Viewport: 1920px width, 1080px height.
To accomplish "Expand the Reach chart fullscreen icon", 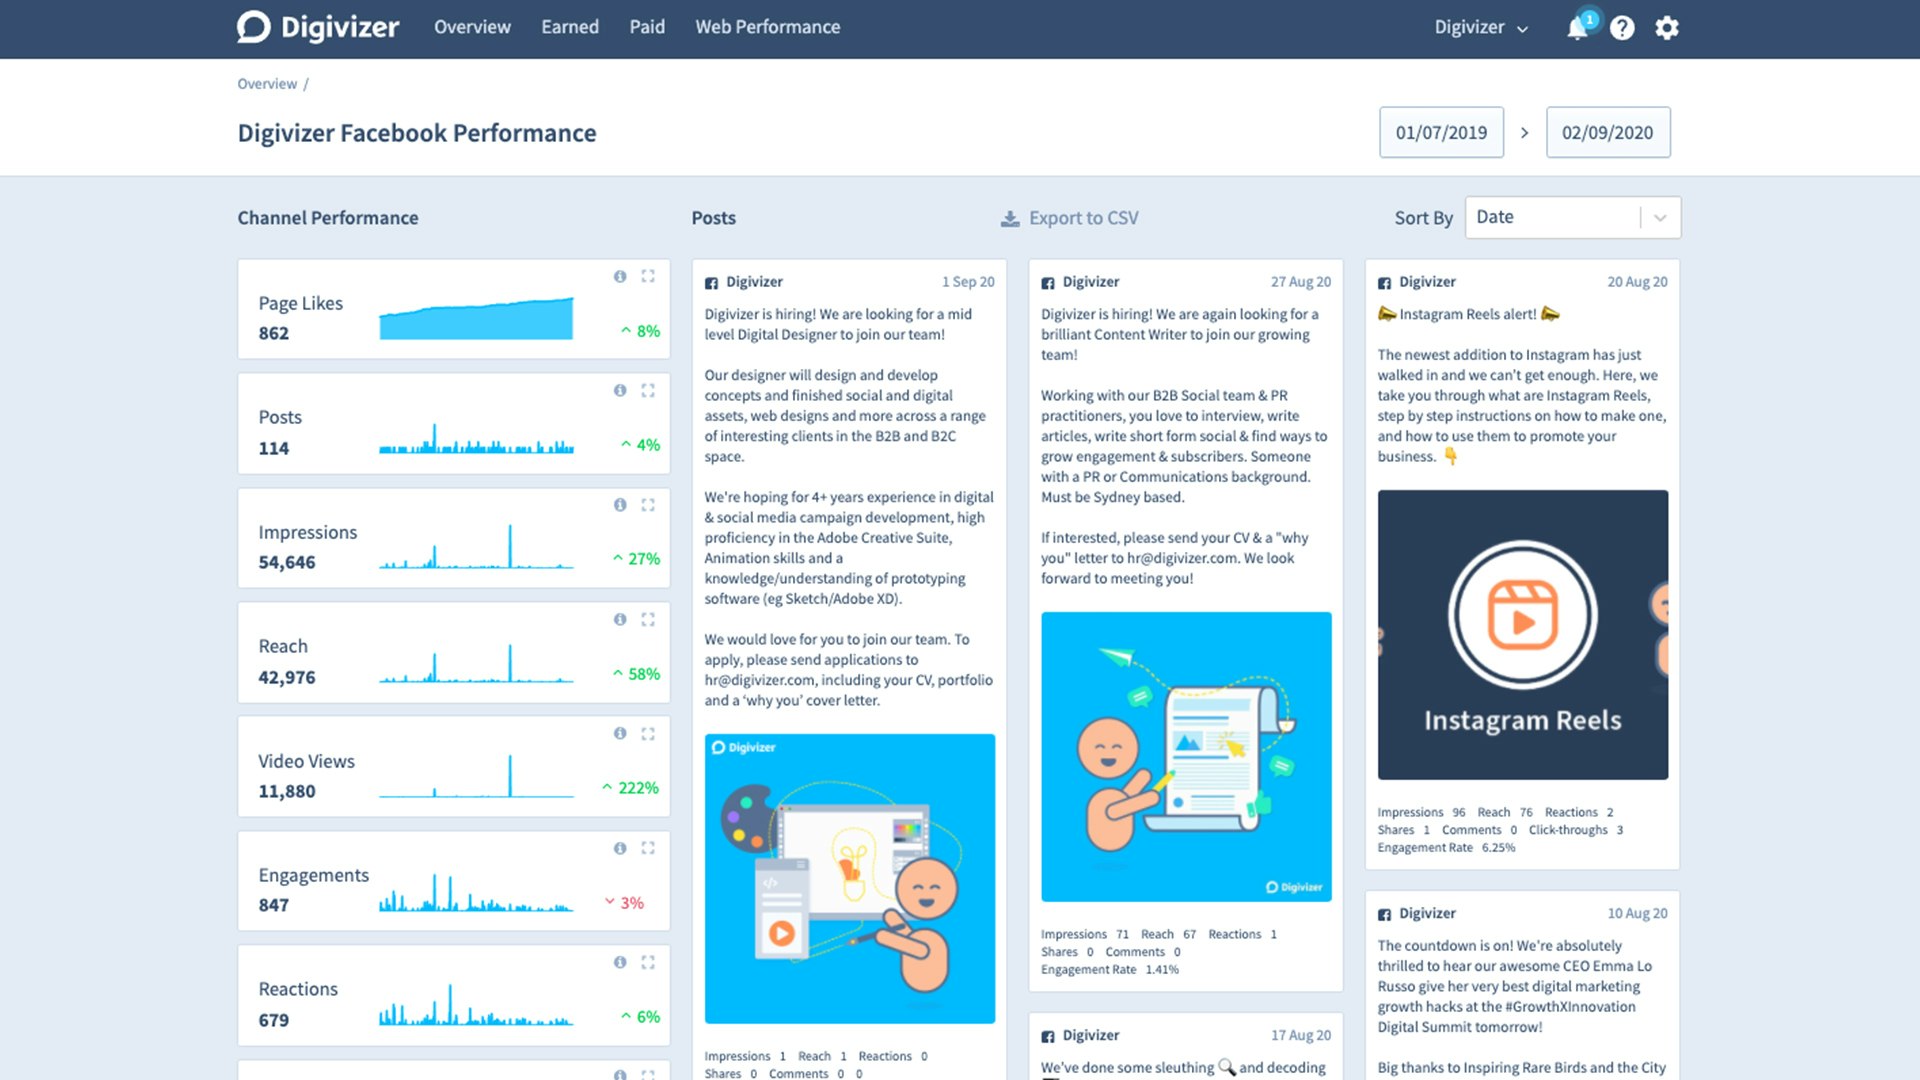I will click(648, 620).
